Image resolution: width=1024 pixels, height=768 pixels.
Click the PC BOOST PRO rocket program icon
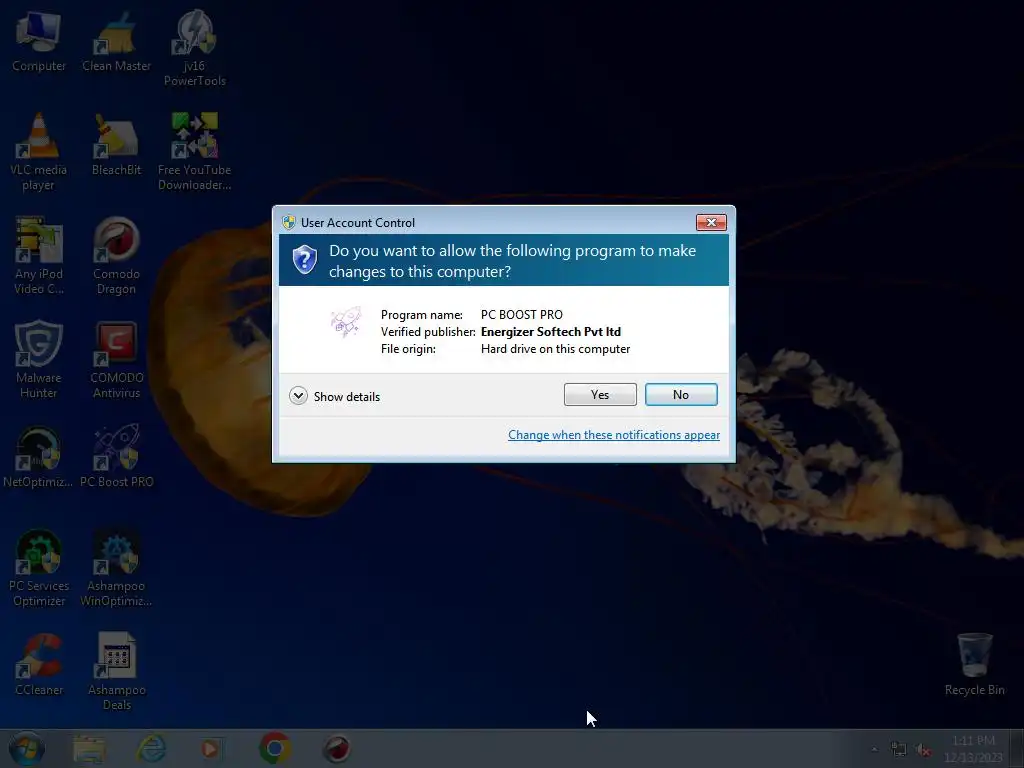tap(345, 322)
